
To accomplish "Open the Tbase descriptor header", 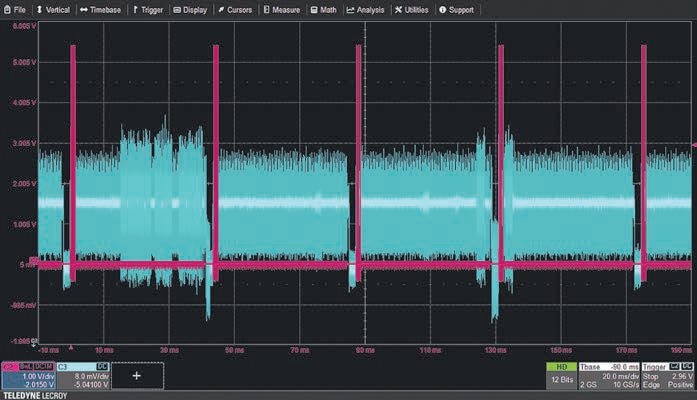I will [590, 367].
